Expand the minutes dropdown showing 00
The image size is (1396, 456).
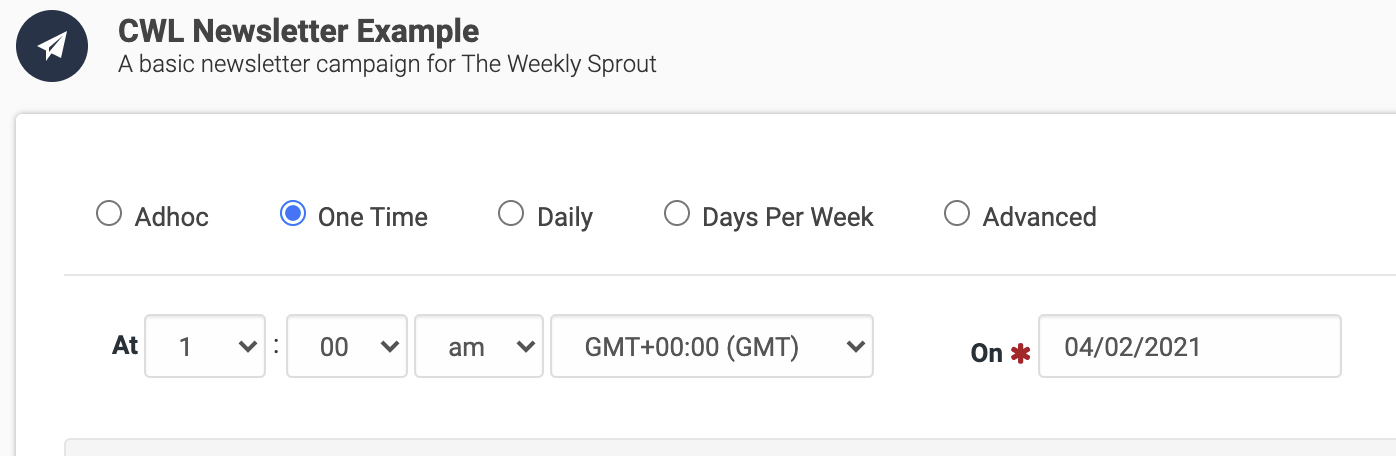[347, 346]
